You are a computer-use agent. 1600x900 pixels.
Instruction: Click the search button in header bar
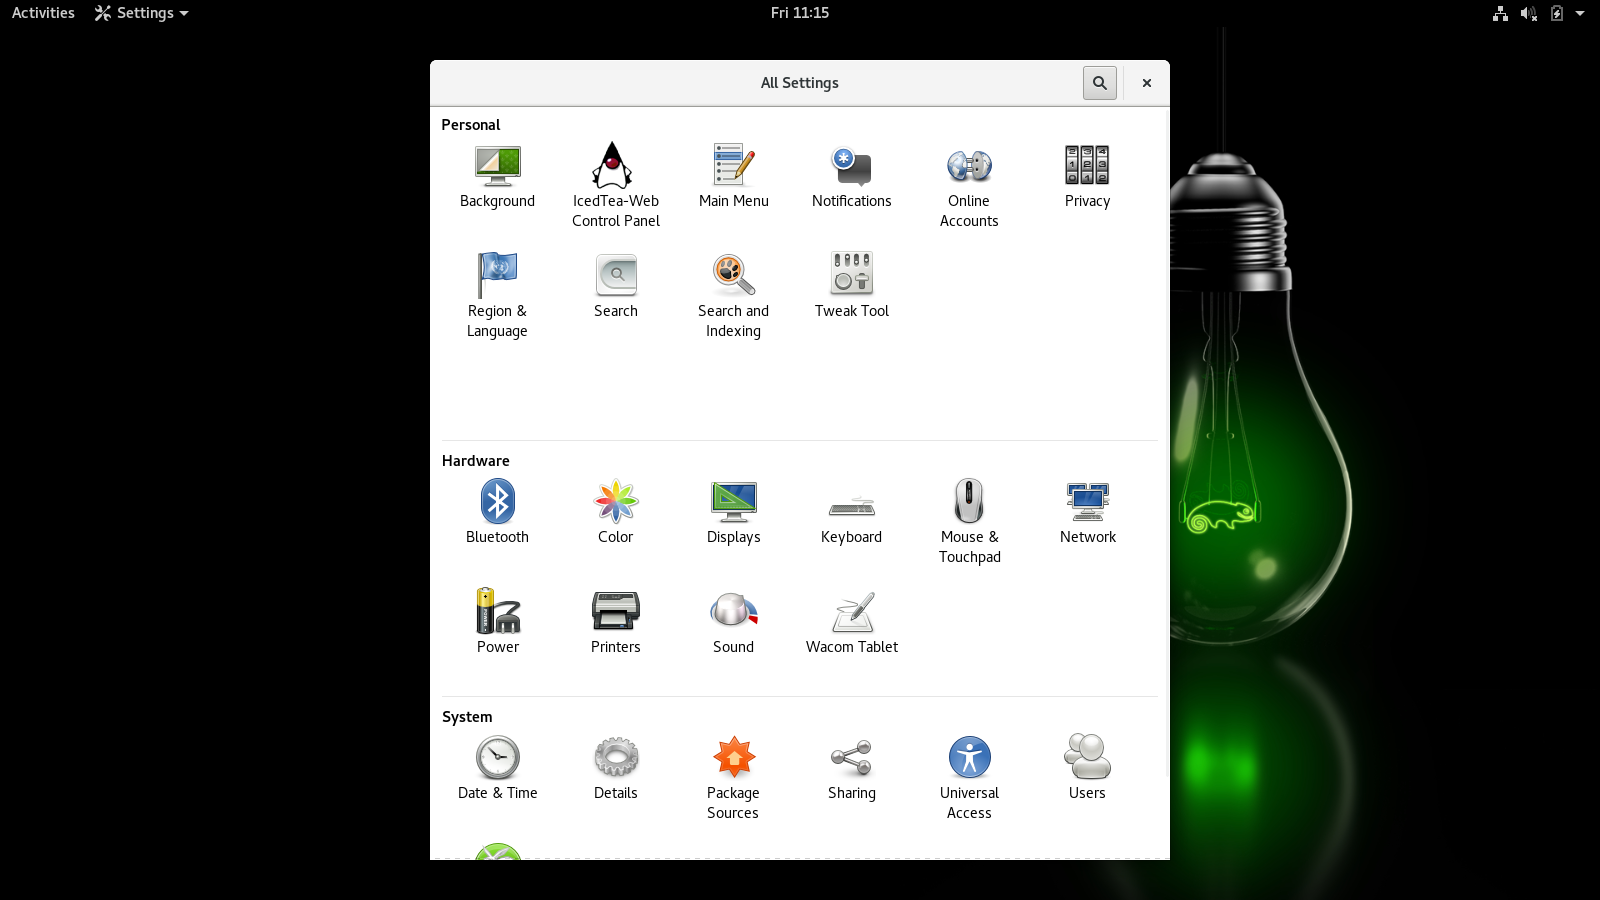pyautogui.click(x=1099, y=83)
